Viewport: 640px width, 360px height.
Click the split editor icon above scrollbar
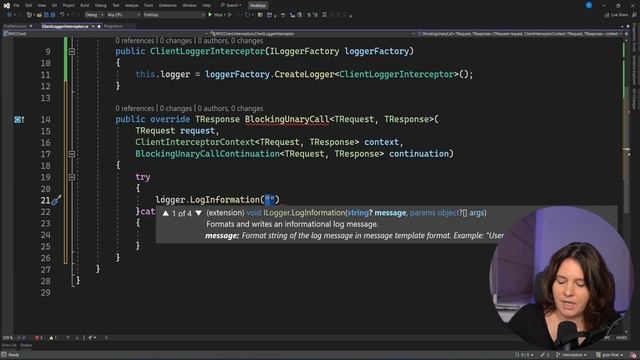627,34
